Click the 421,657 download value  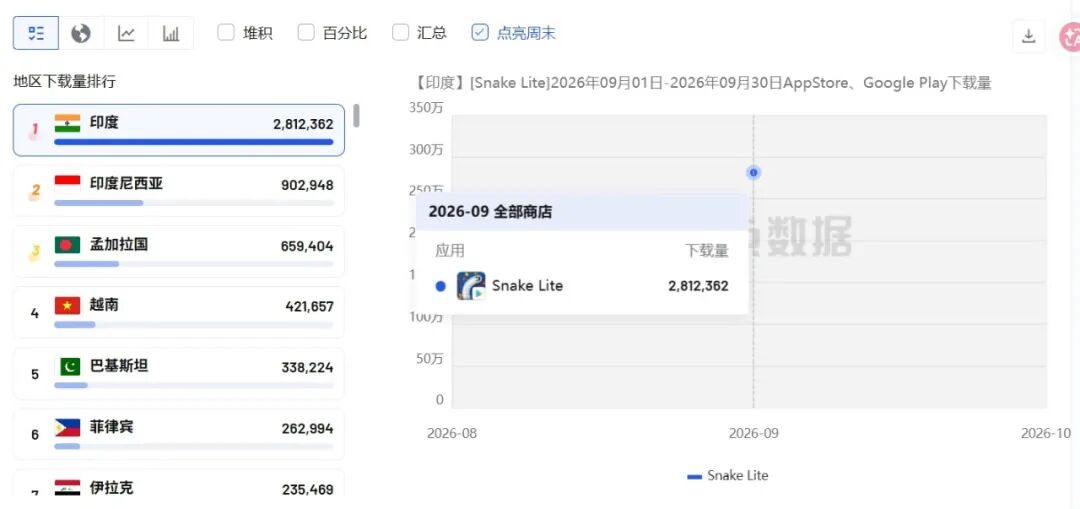tap(309, 307)
